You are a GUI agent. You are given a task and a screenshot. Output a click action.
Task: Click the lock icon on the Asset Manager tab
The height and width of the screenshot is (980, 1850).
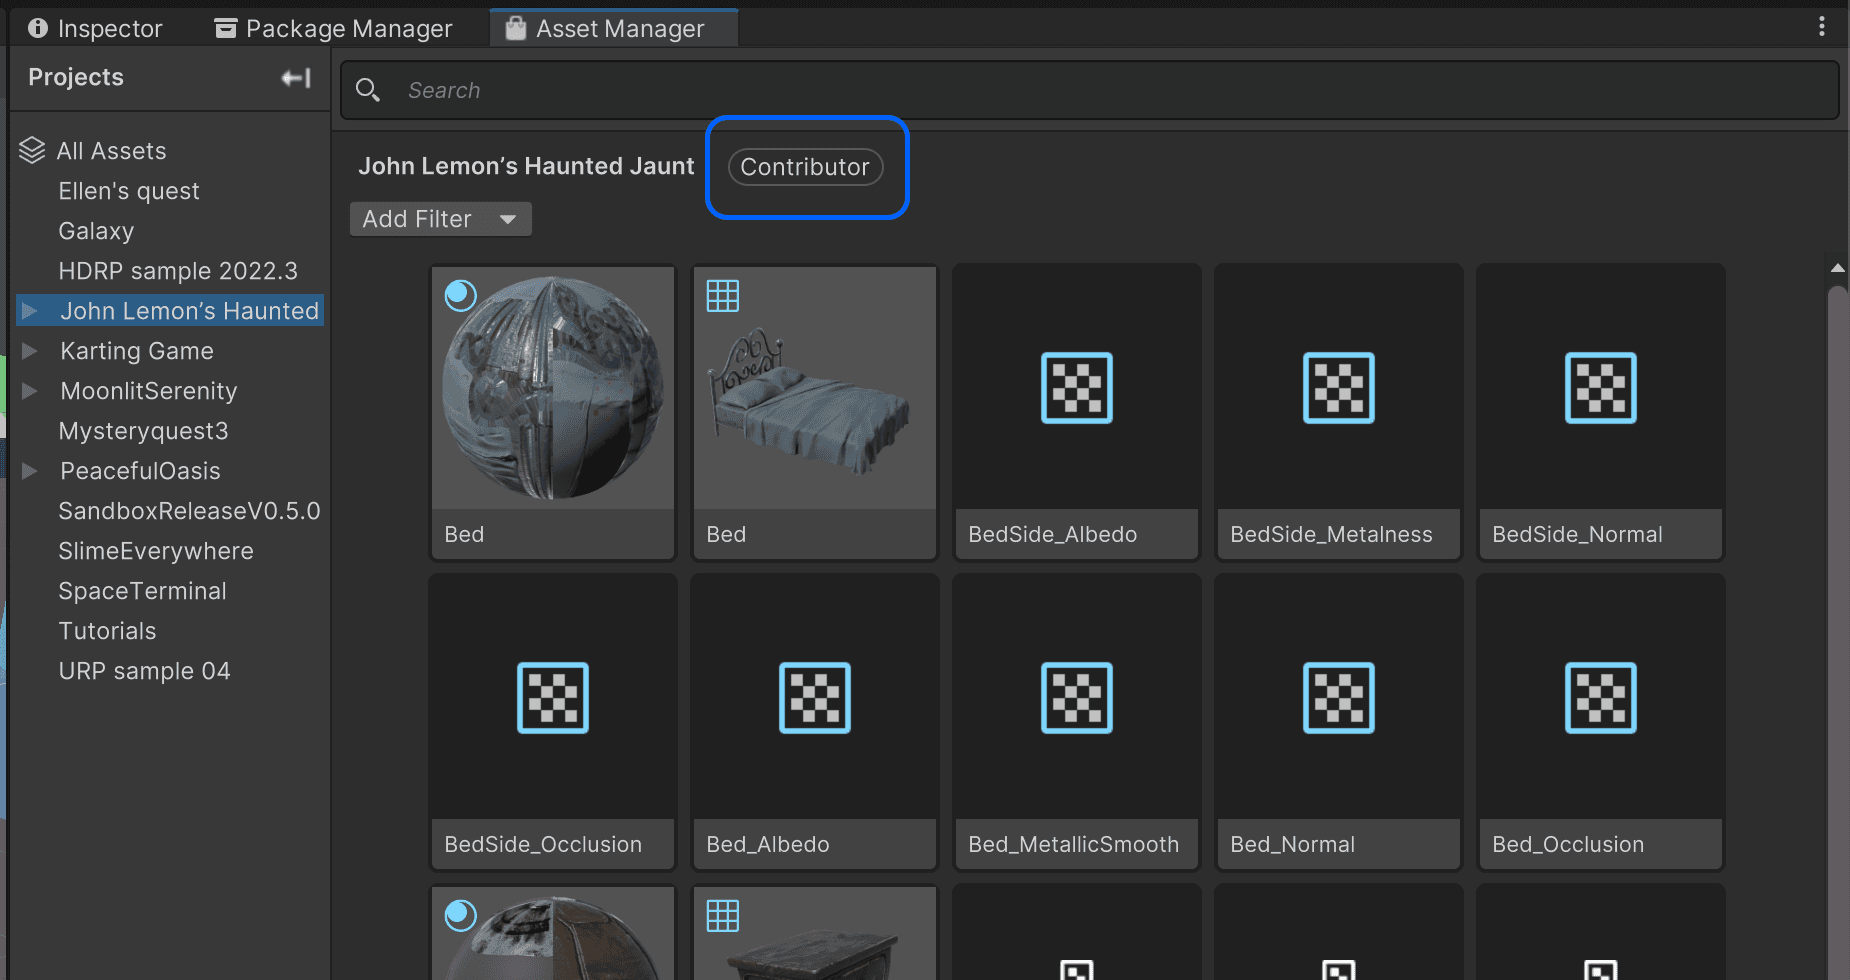point(516,28)
